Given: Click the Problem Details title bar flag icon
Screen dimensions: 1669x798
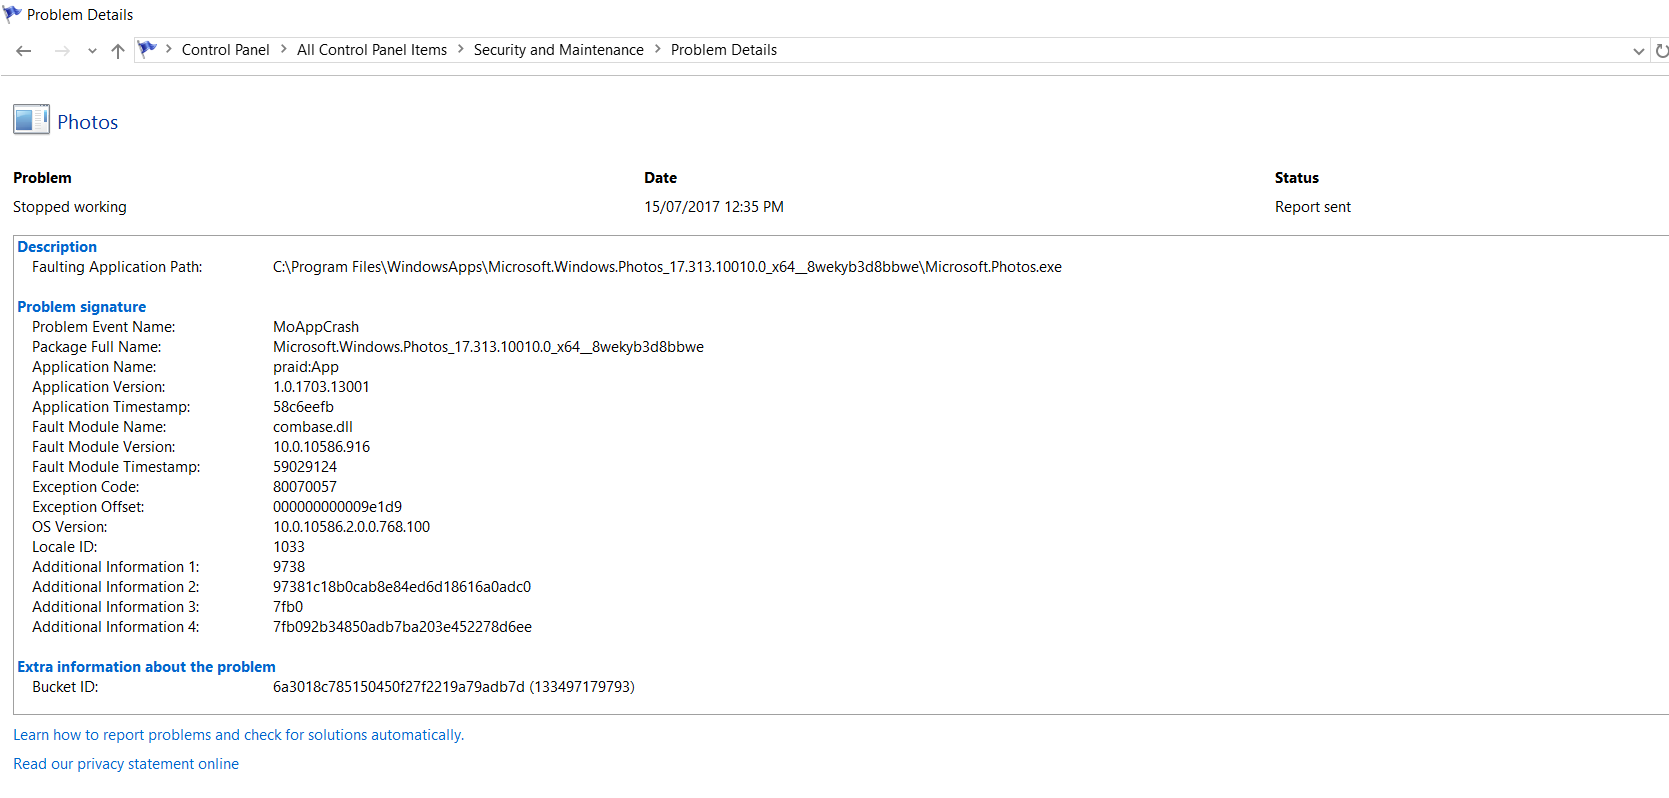Looking at the screenshot, I should tap(13, 14).
